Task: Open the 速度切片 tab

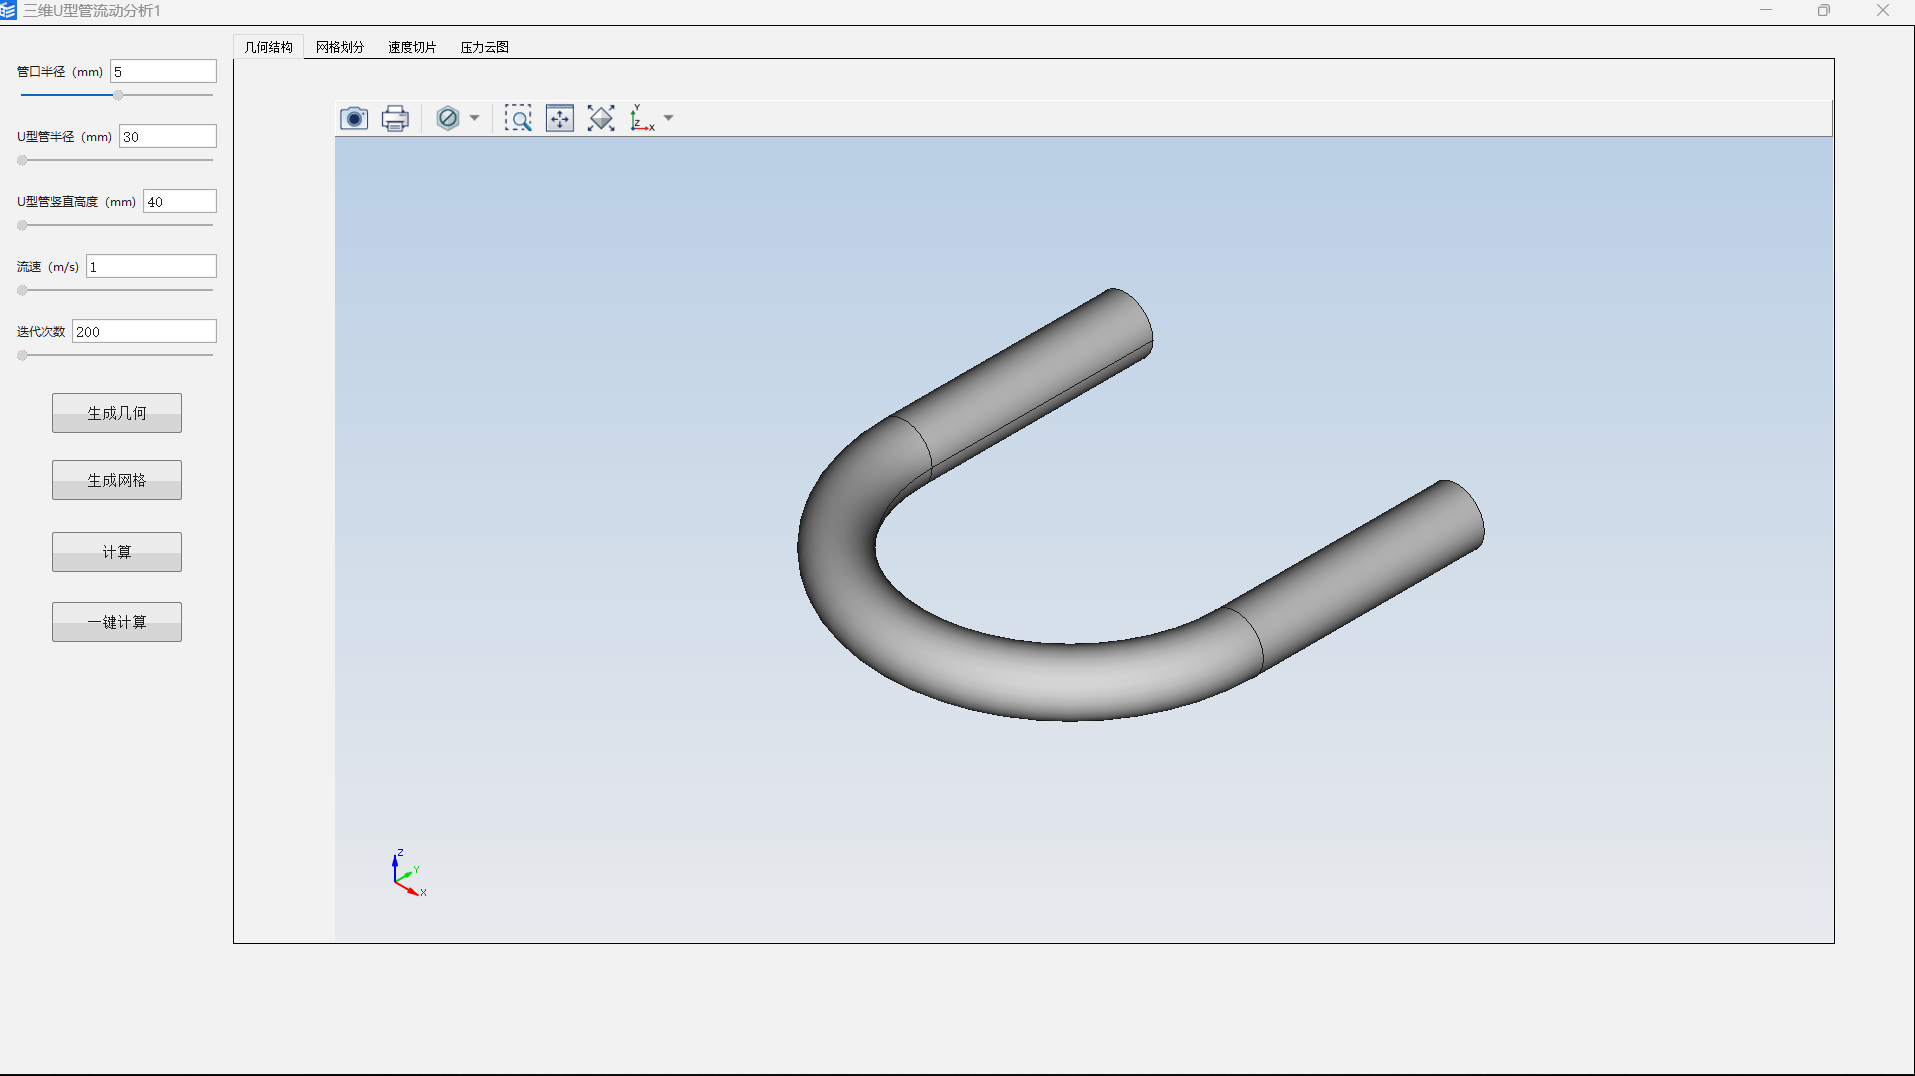Action: [x=412, y=47]
